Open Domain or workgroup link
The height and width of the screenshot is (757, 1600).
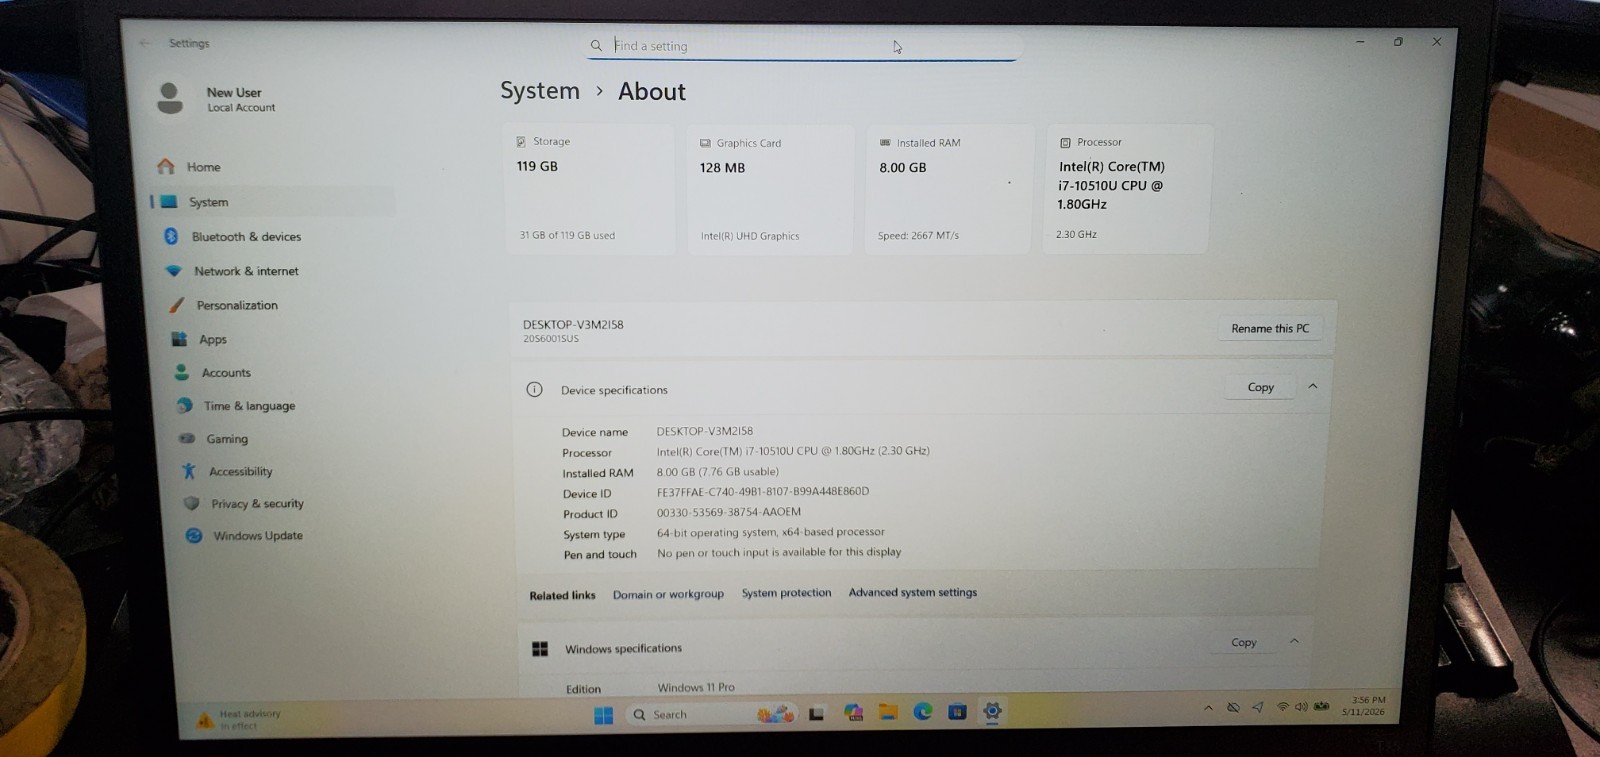click(668, 594)
